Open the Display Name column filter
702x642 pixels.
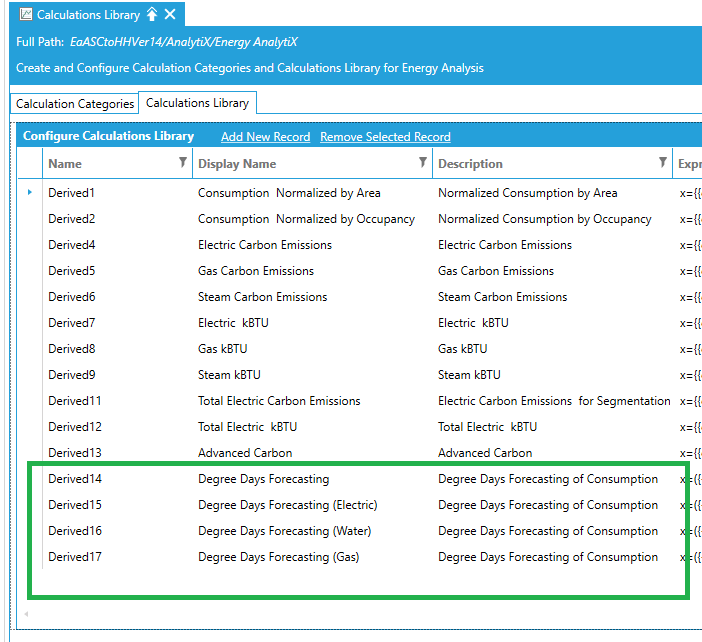tap(422, 163)
